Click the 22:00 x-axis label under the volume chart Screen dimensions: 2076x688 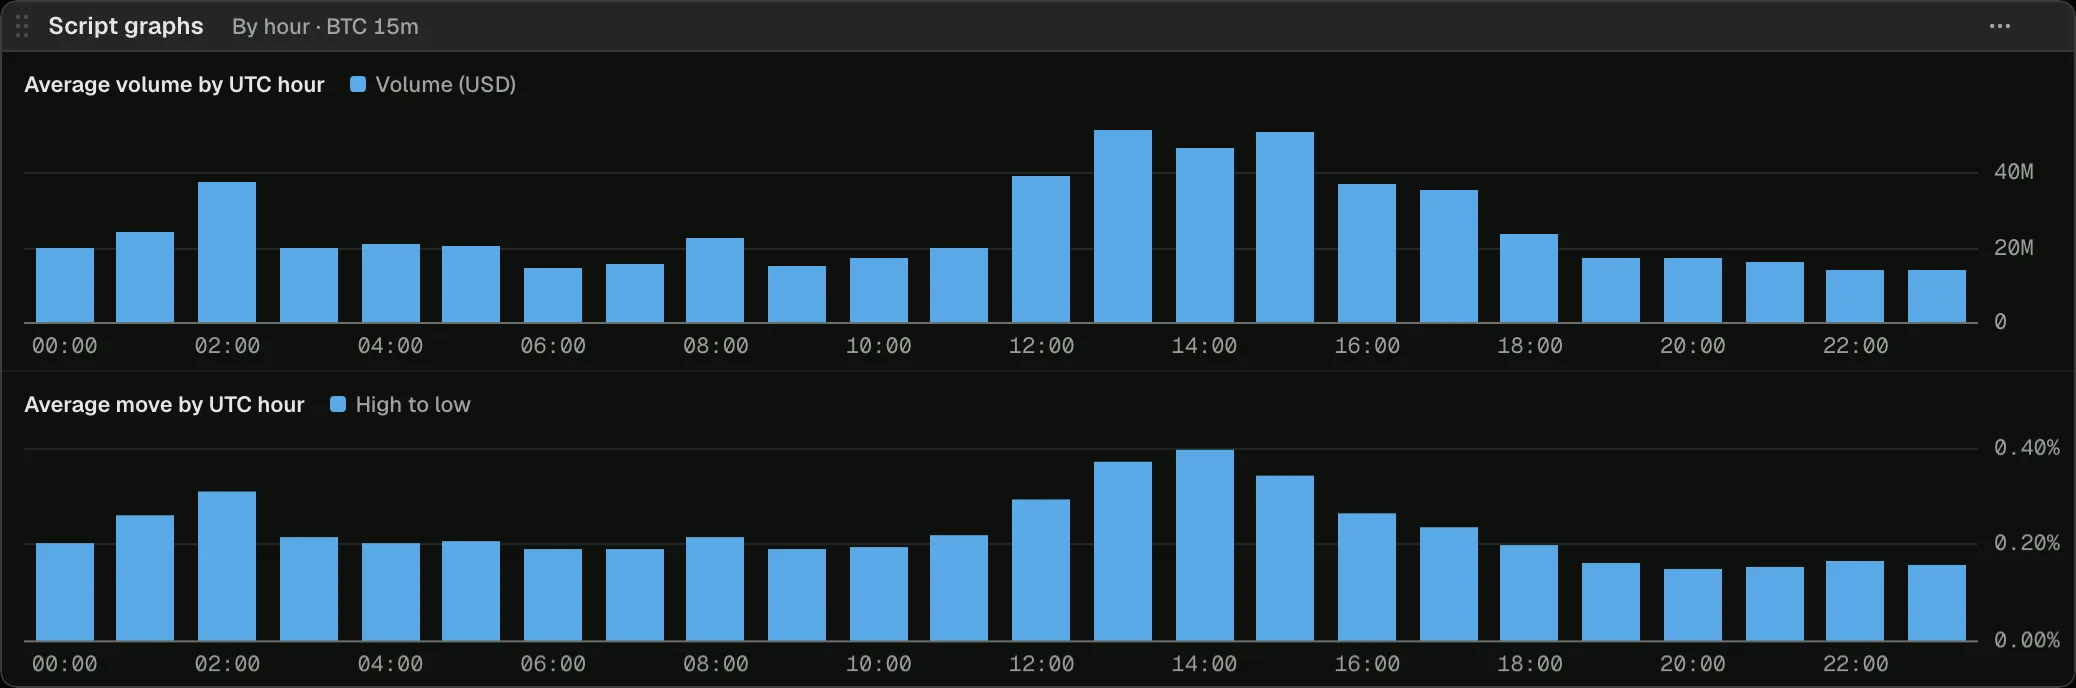coord(1856,346)
